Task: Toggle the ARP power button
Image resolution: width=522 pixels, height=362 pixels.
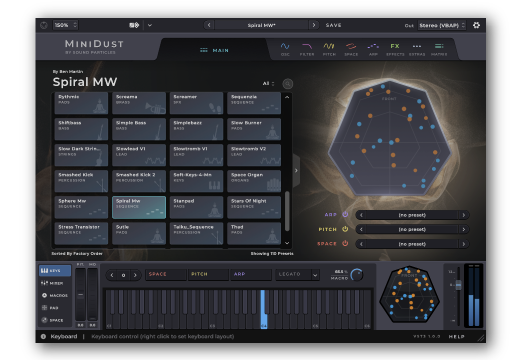Action: pos(345,214)
